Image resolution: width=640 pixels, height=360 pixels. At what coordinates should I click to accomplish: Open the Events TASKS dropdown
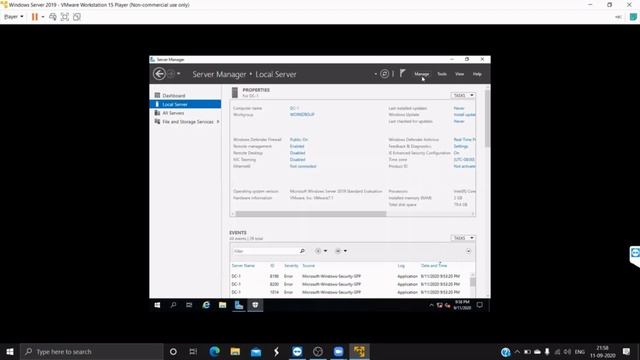(463, 238)
